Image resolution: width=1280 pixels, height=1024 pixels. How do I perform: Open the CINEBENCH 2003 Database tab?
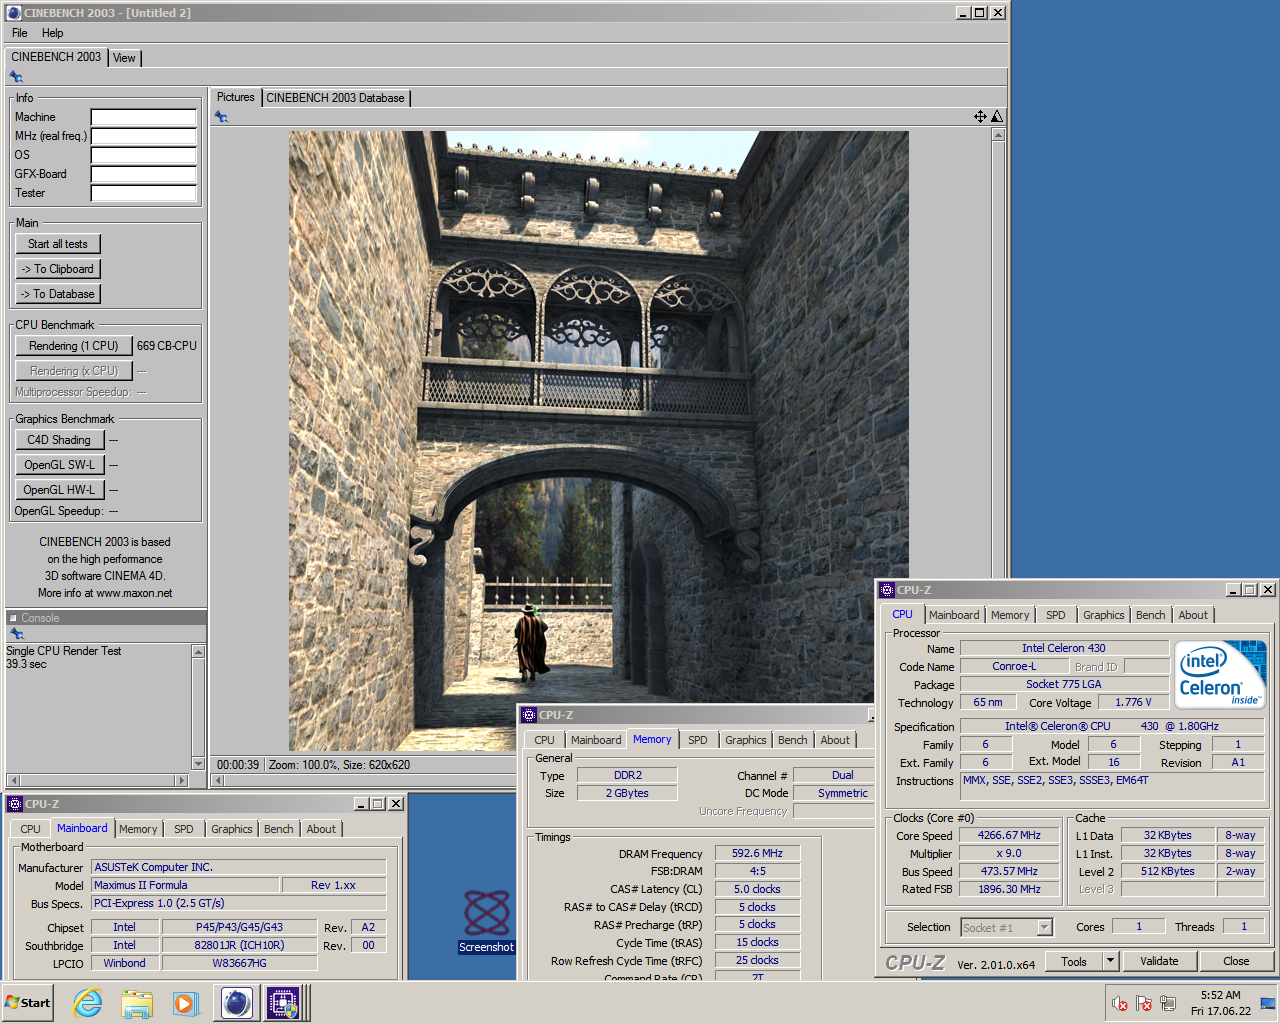click(x=335, y=98)
